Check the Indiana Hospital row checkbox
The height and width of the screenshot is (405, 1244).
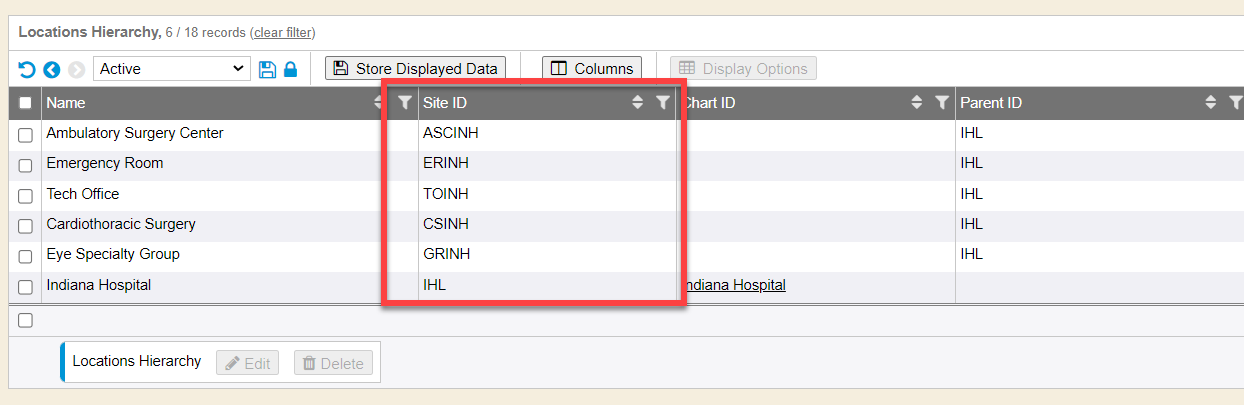26,287
